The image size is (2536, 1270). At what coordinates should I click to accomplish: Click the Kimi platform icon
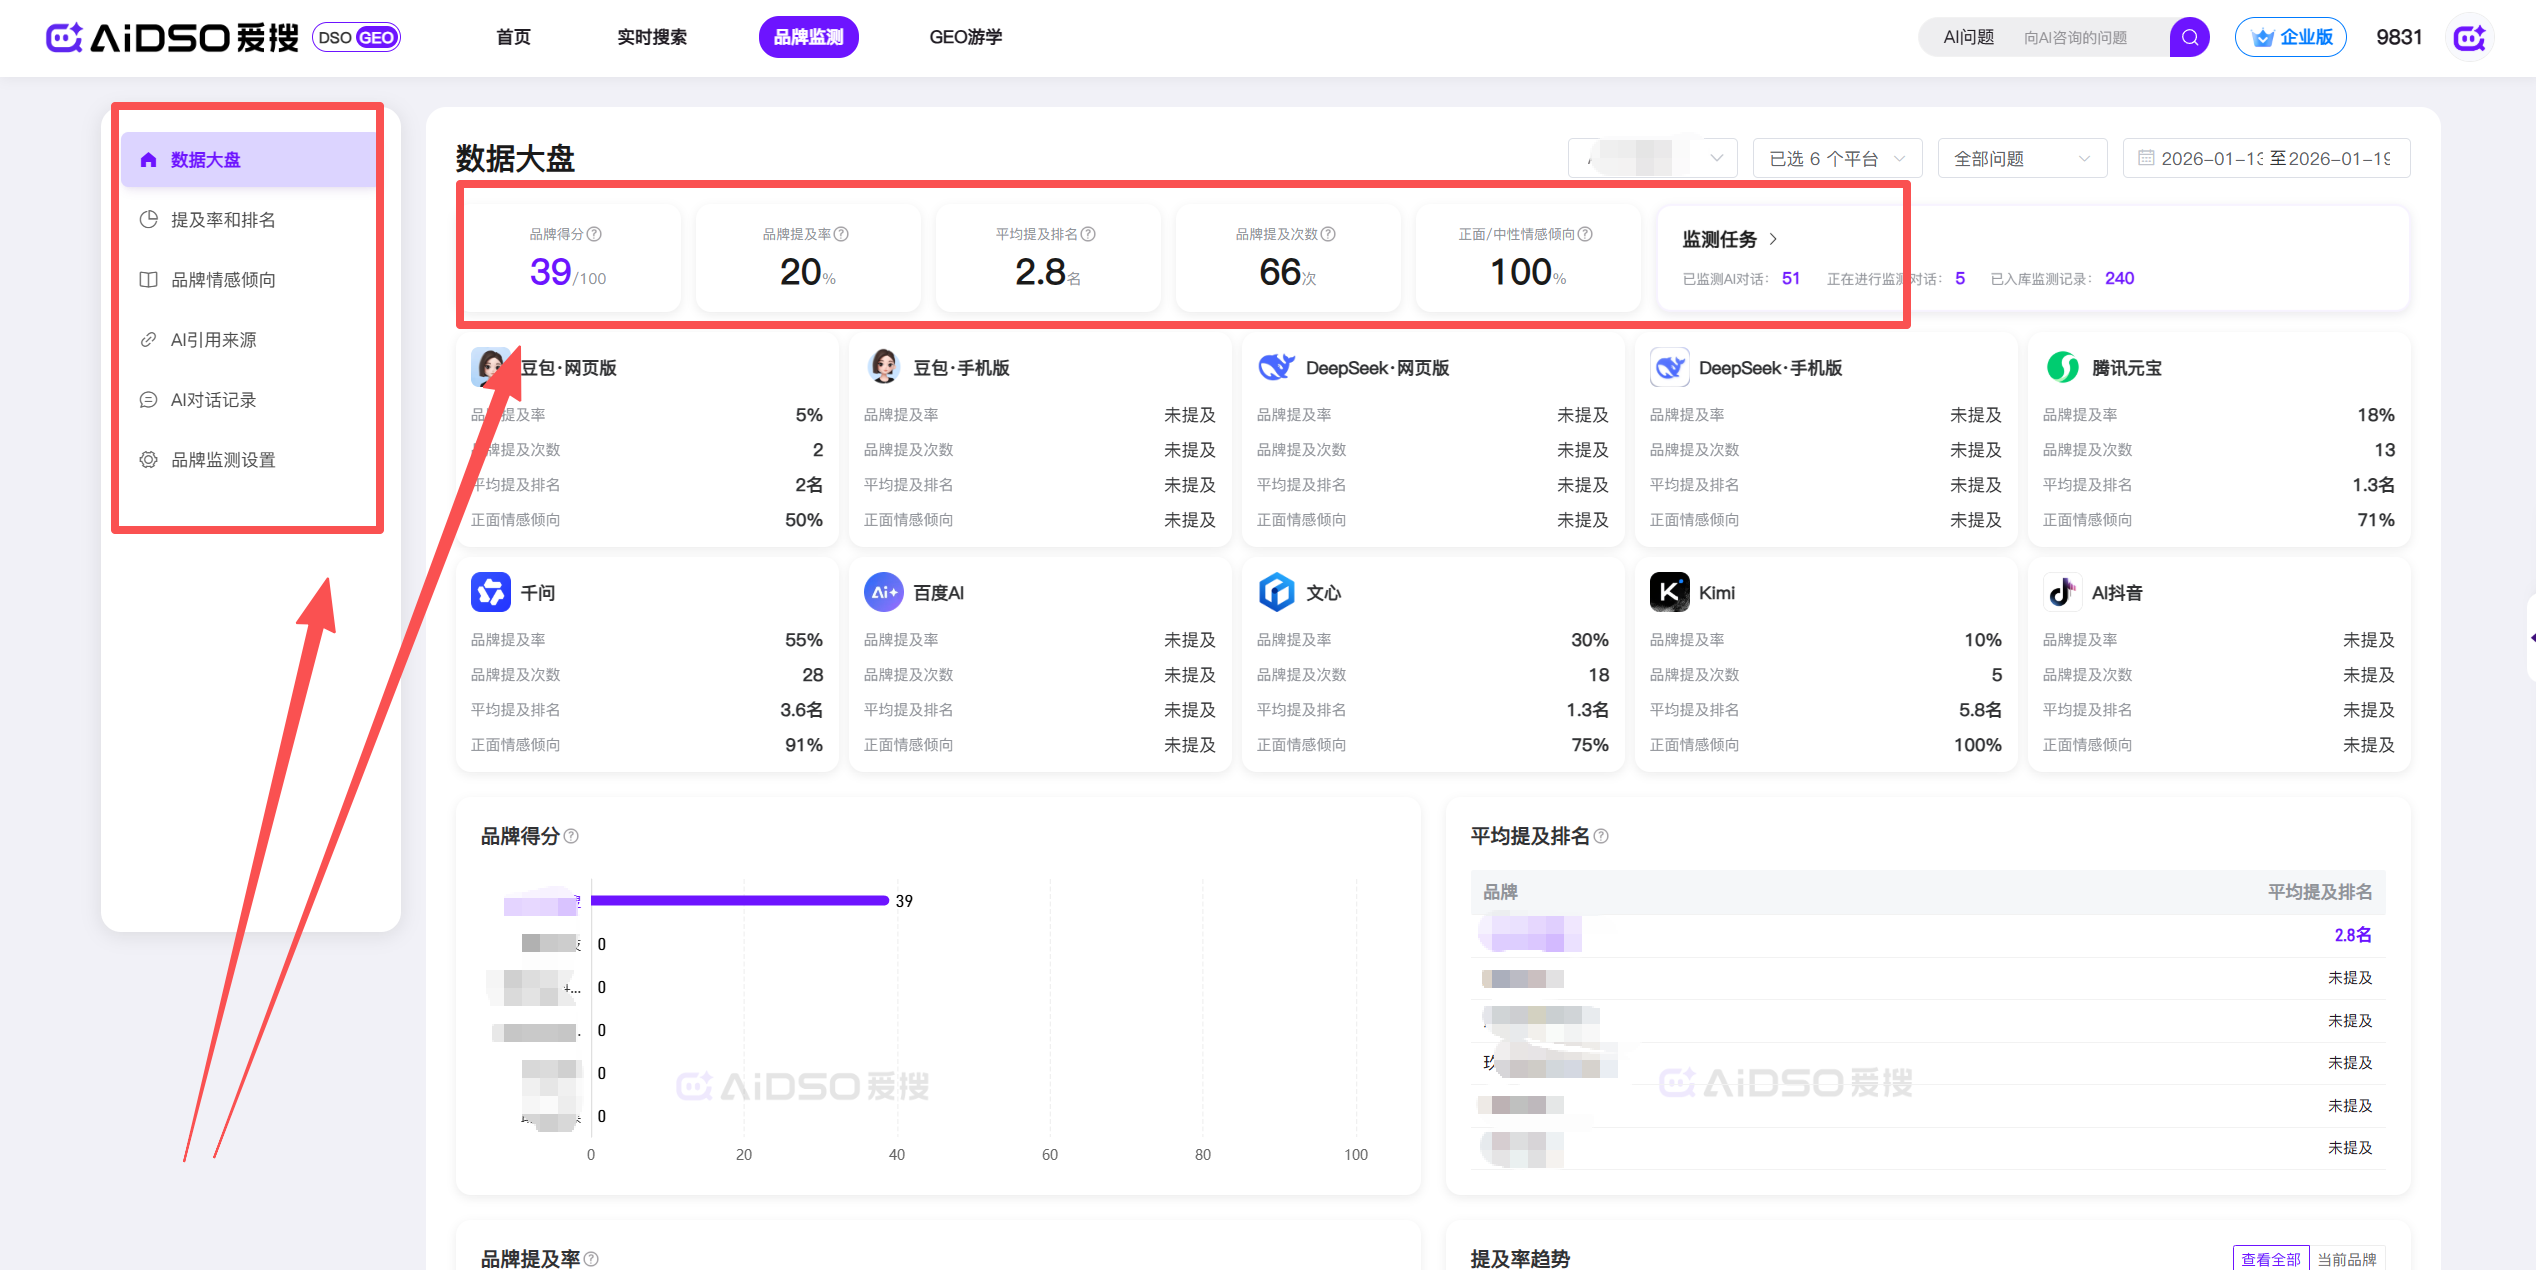[x=1669, y=592]
